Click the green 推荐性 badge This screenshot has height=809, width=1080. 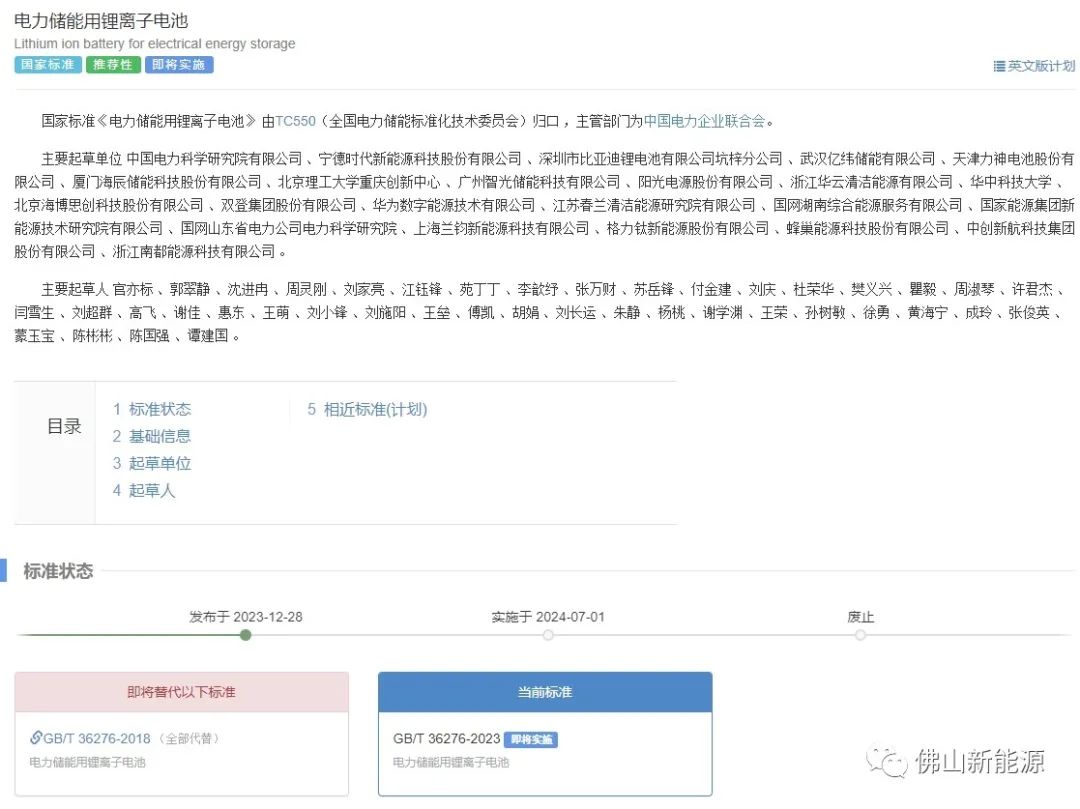tap(112, 64)
